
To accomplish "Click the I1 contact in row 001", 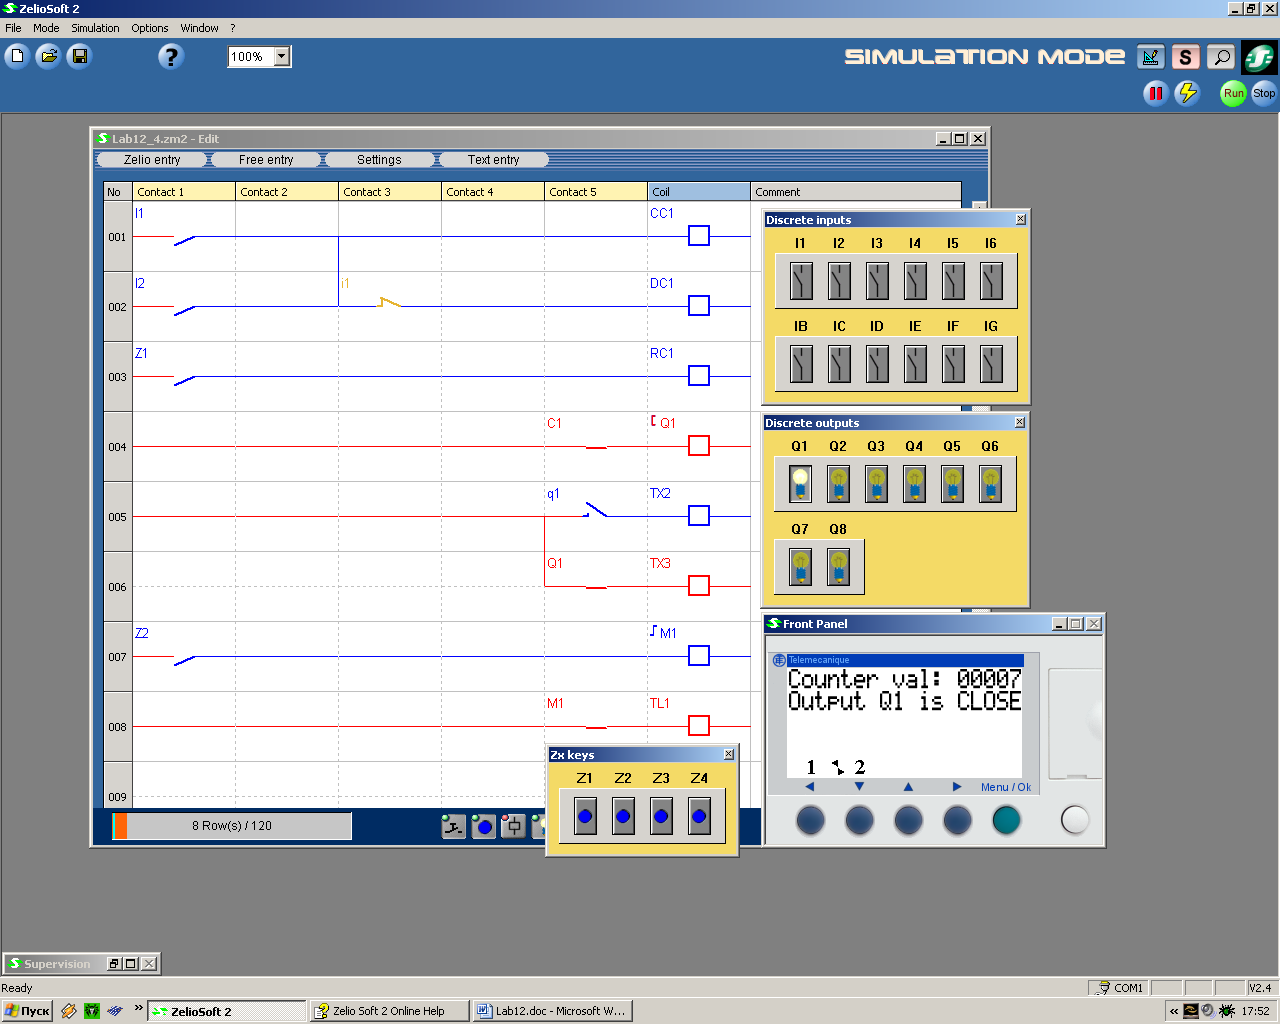I will pyautogui.click(x=185, y=238).
